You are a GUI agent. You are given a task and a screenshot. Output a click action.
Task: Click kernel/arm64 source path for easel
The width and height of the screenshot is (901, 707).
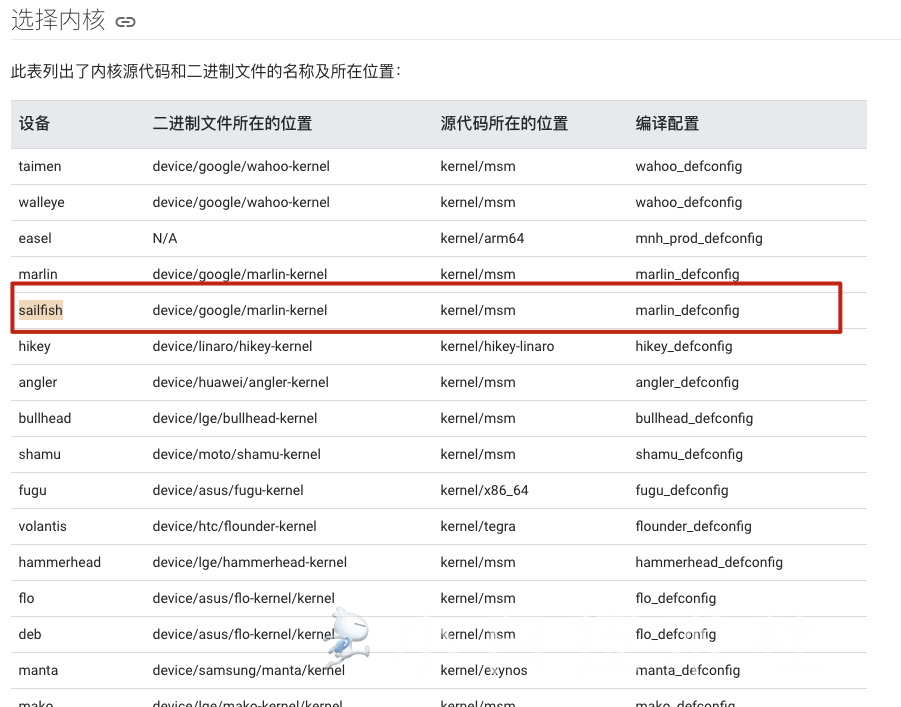click(482, 239)
